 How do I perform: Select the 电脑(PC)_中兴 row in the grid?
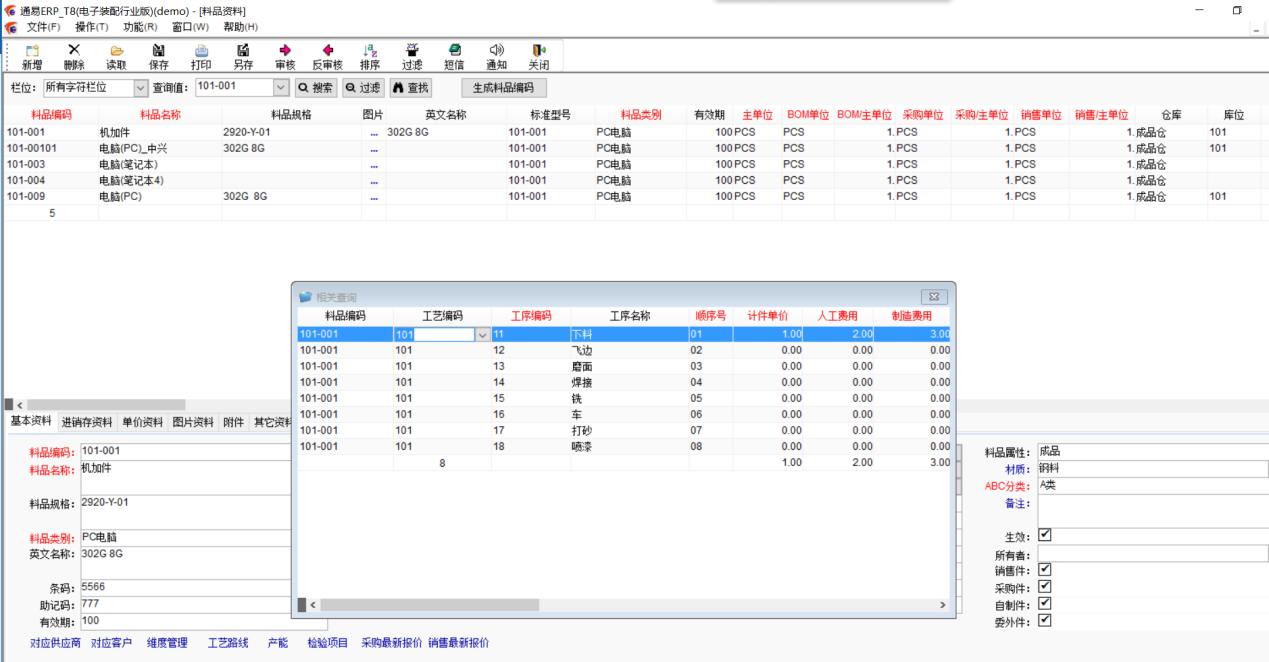pos(630,148)
